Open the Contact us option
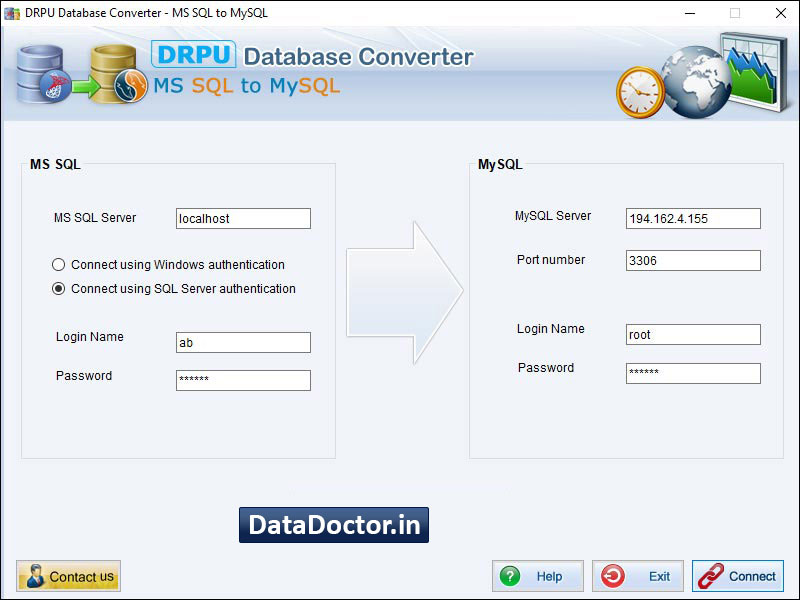800x600 pixels. [x=67, y=575]
